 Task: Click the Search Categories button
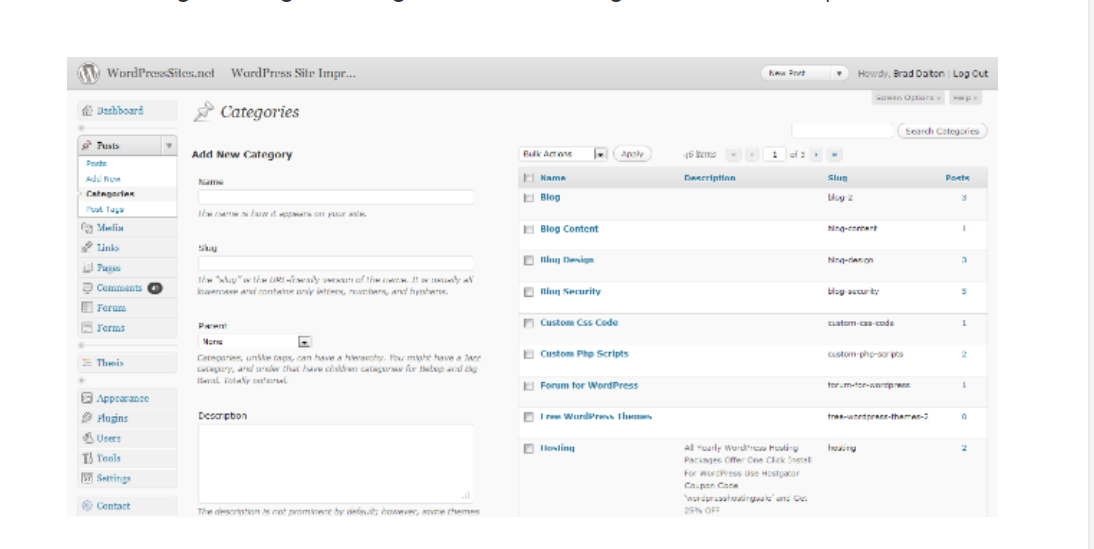942,130
